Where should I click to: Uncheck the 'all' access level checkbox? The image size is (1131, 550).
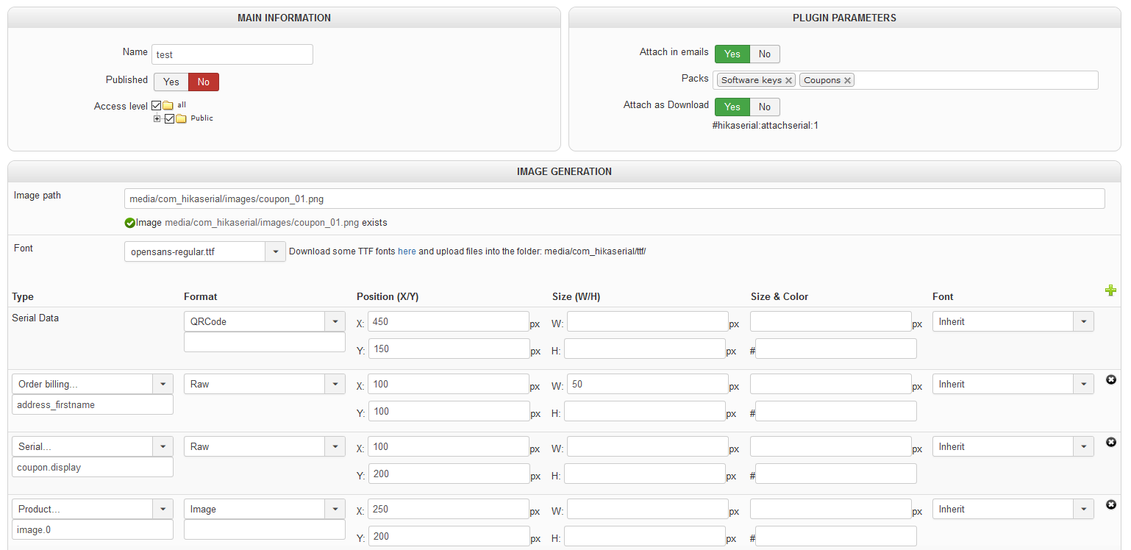coord(157,105)
